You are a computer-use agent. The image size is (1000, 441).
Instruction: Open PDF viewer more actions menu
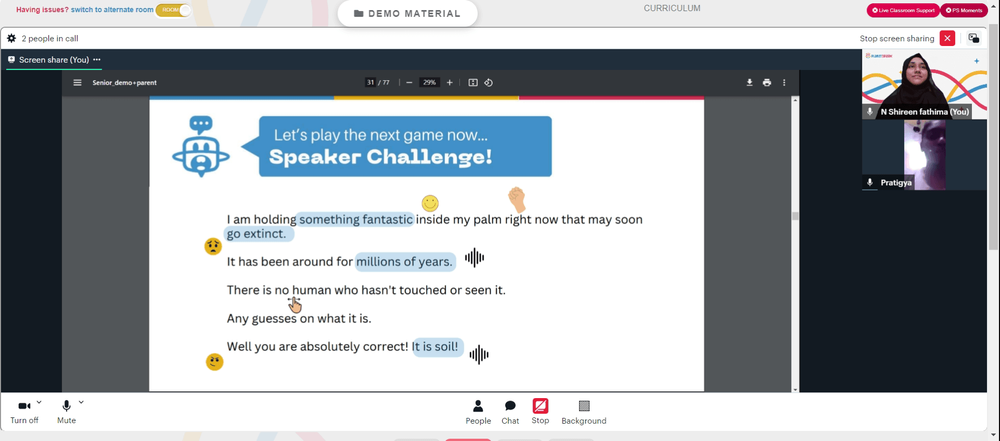tap(784, 82)
